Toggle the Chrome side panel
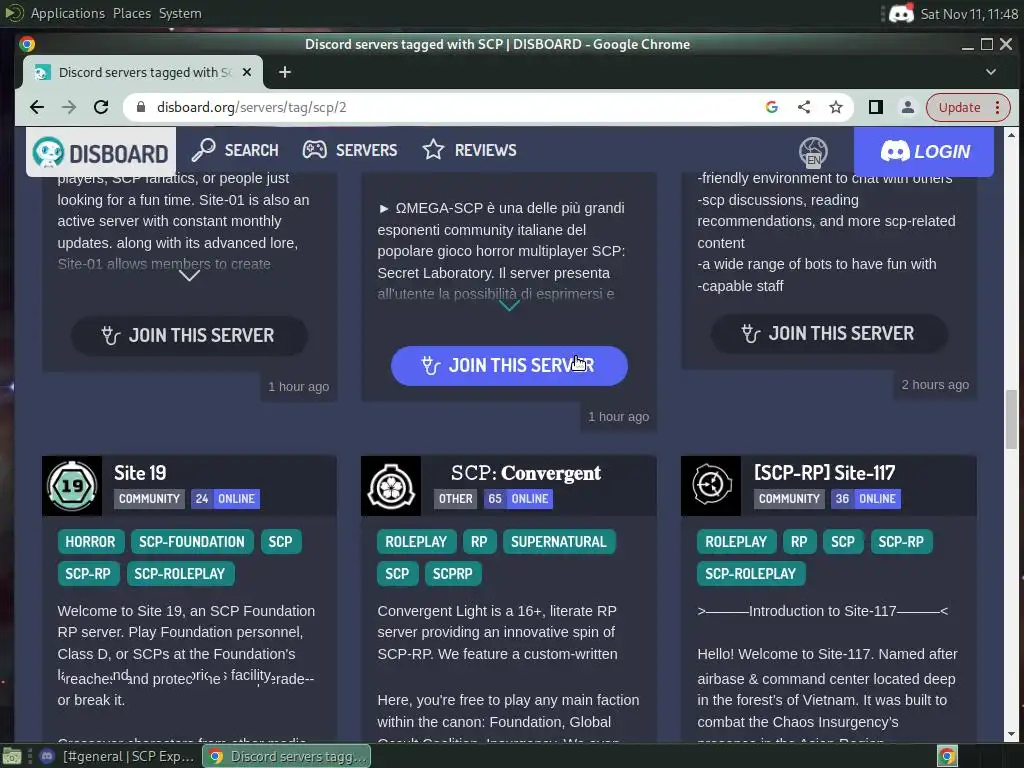Image resolution: width=1024 pixels, height=768 pixels. (876, 107)
